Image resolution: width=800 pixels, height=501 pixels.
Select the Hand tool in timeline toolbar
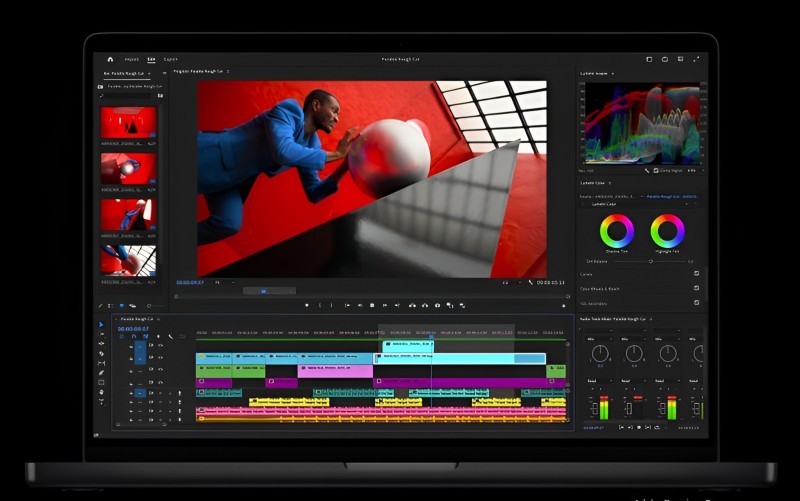(101, 392)
